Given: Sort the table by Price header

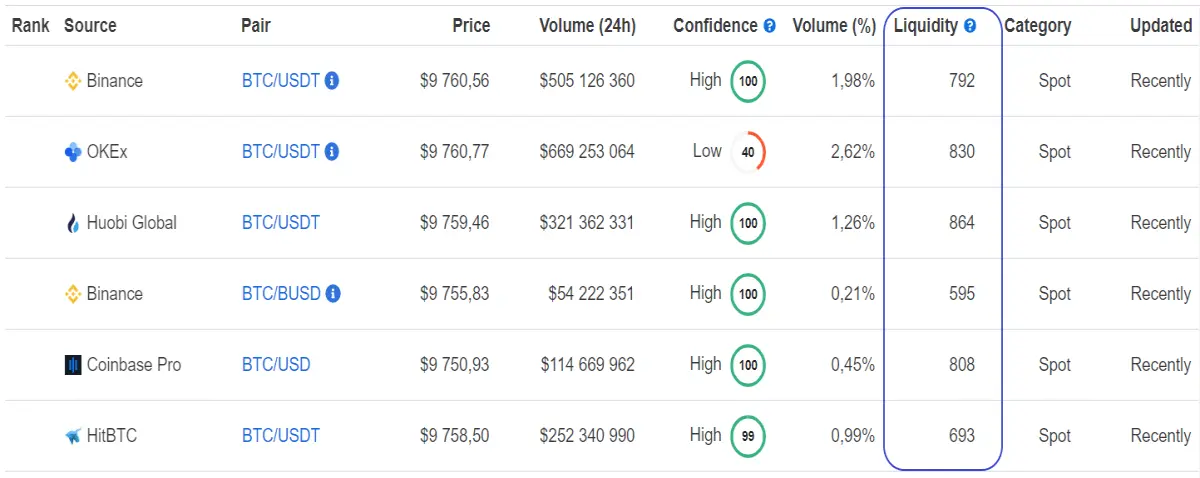Looking at the screenshot, I should 471,26.
